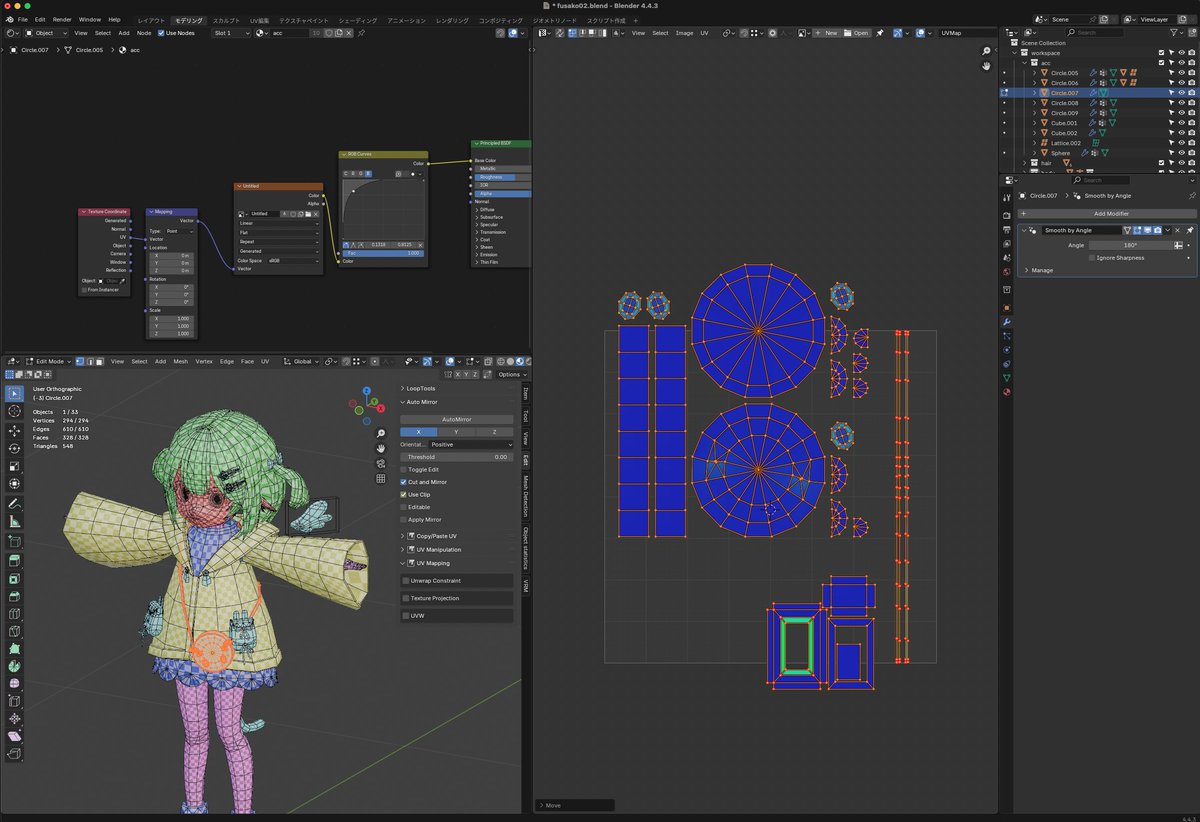Uncheck the Use Clip checkbox
Image resolution: width=1200 pixels, height=822 pixels.
point(404,494)
